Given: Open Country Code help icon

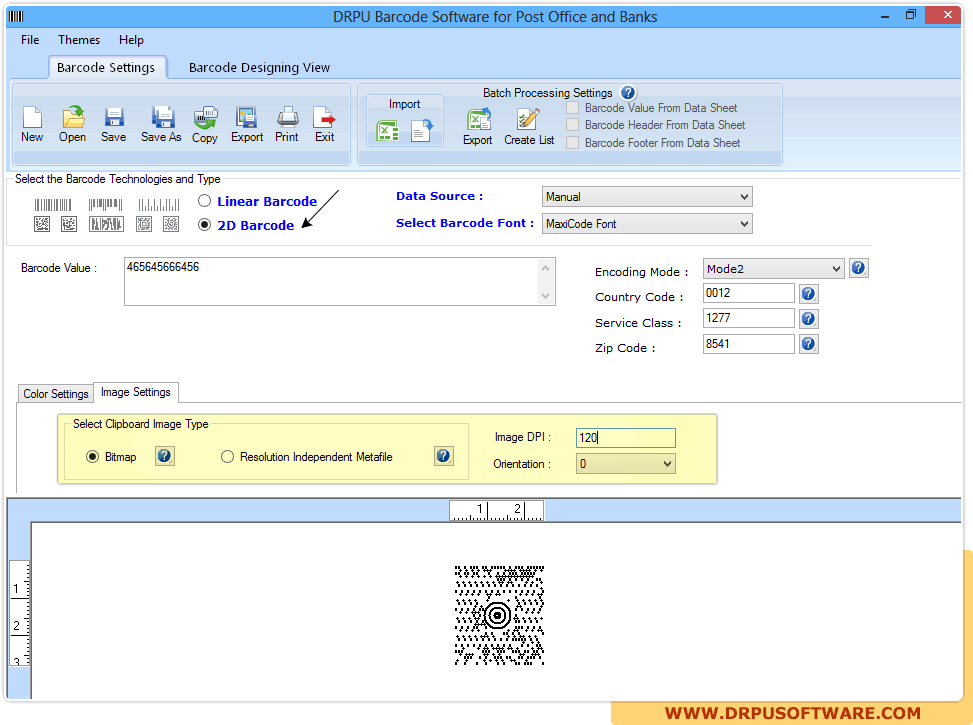Looking at the screenshot, I should tap(808, 294).
